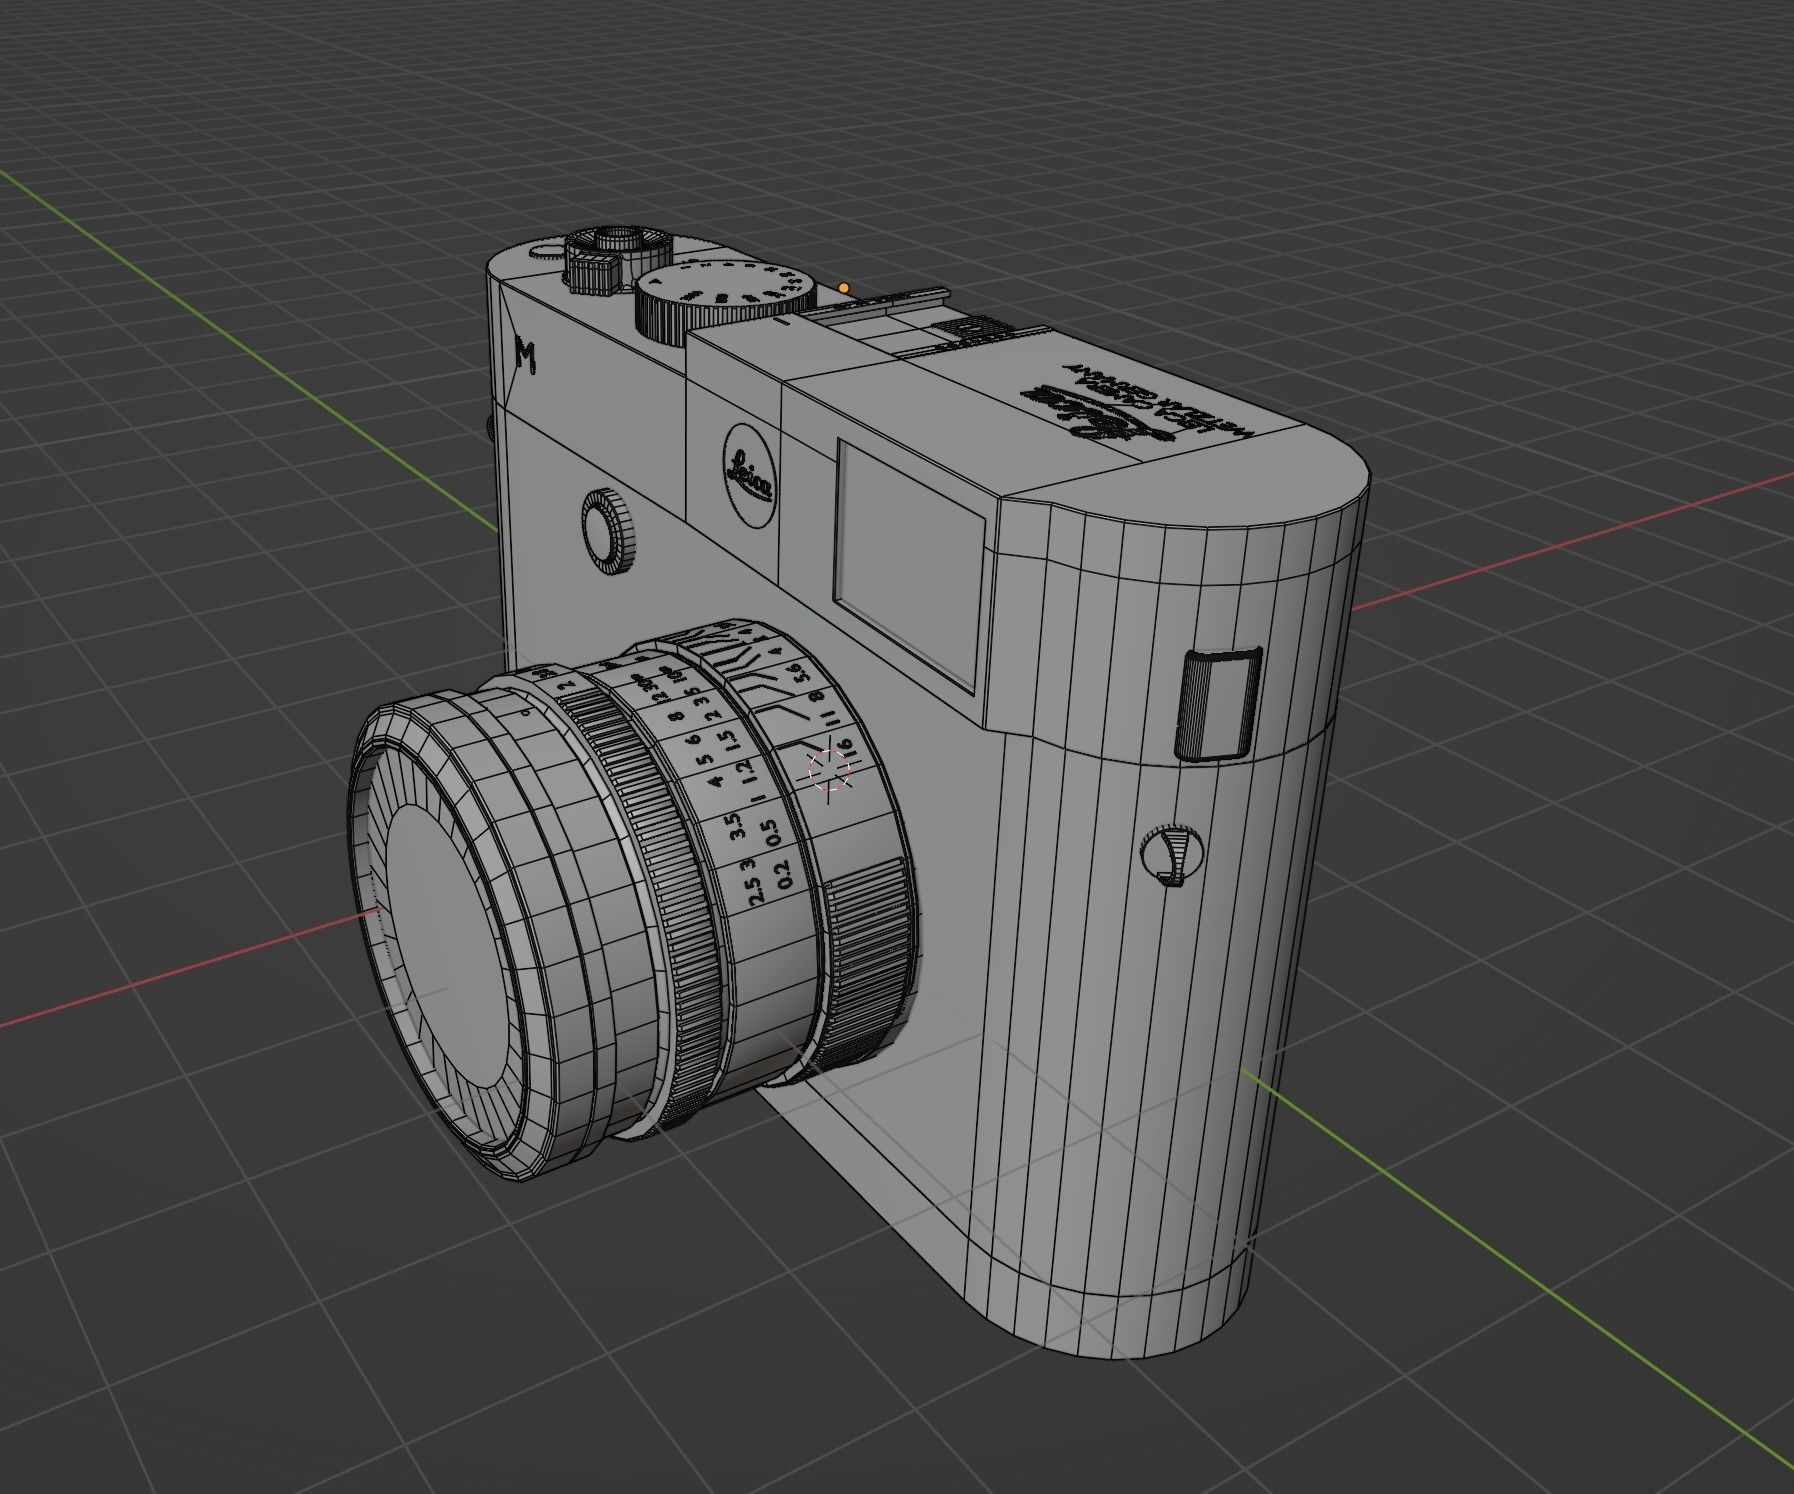This screenshot has width=1794, height=1494.
Task: Select the round knurled button on the camera front
Action: 607,532
